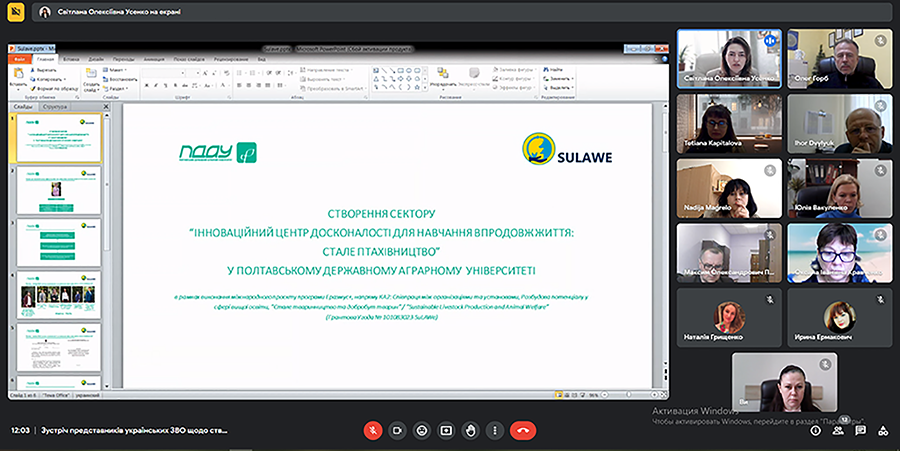Click the slide title text СТВОРЕННЯ СЕКТОРУ
Image resolution: width=900 pixels, height=451 pixels.
381,214
